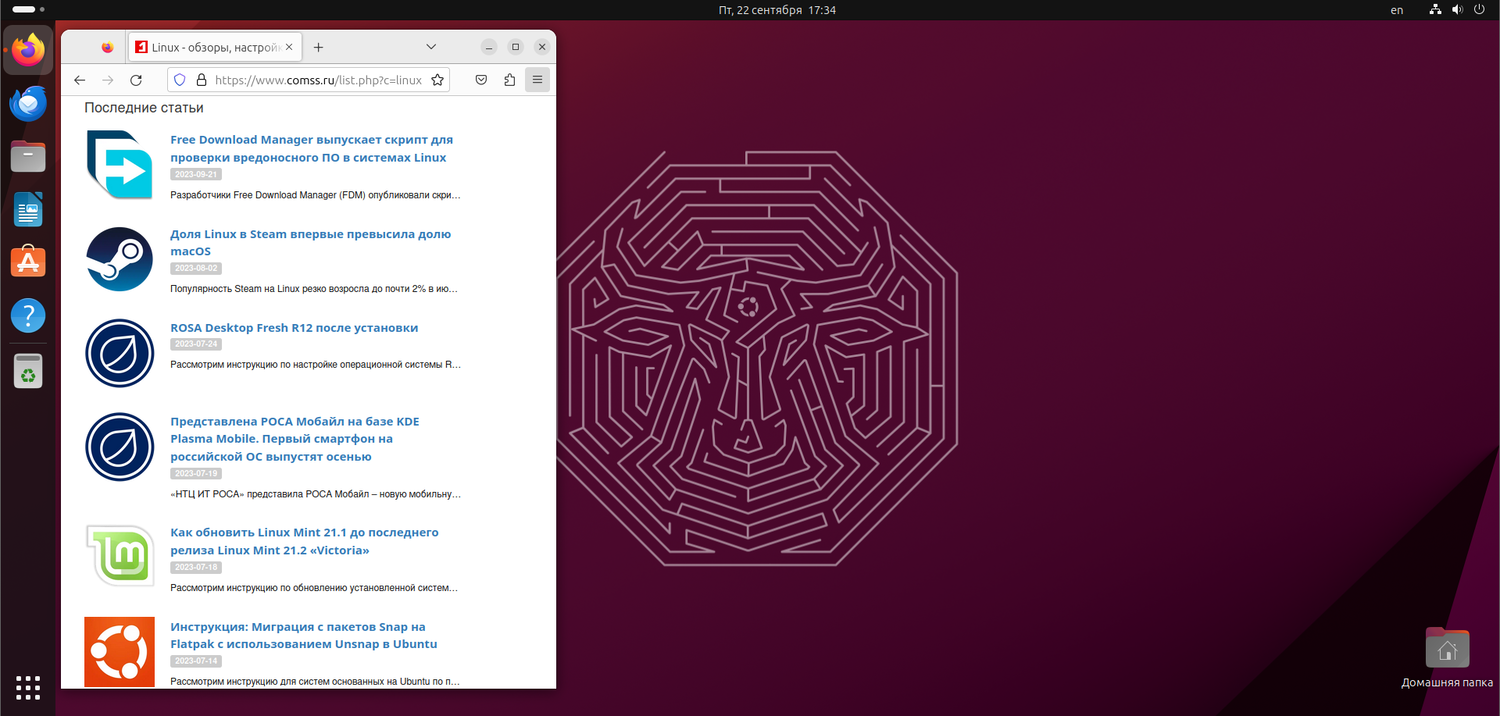Viewport: 1500px width, 716px height.
Task: Click the 2023-07-14 date badge
Action: click(195, 662)
